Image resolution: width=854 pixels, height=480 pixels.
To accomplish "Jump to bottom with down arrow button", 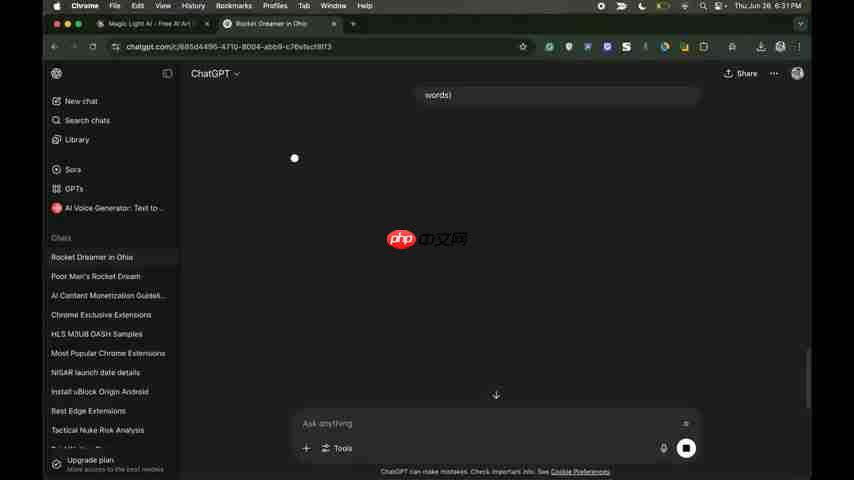I will click(x=496, y=396).
